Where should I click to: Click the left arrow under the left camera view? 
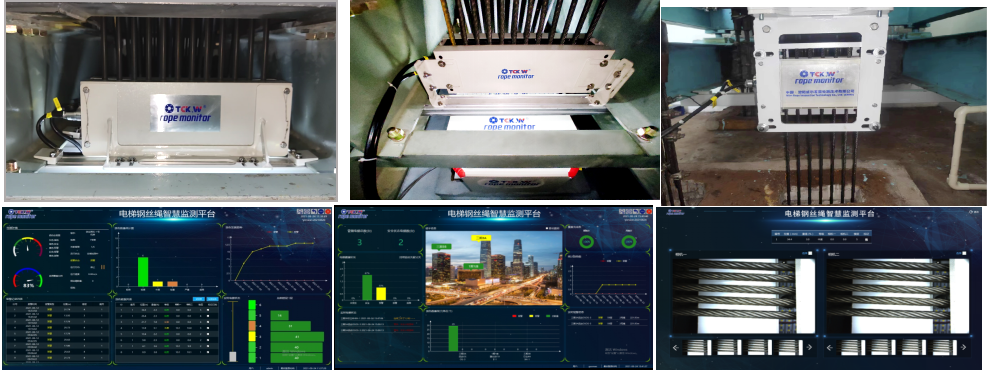675,347
